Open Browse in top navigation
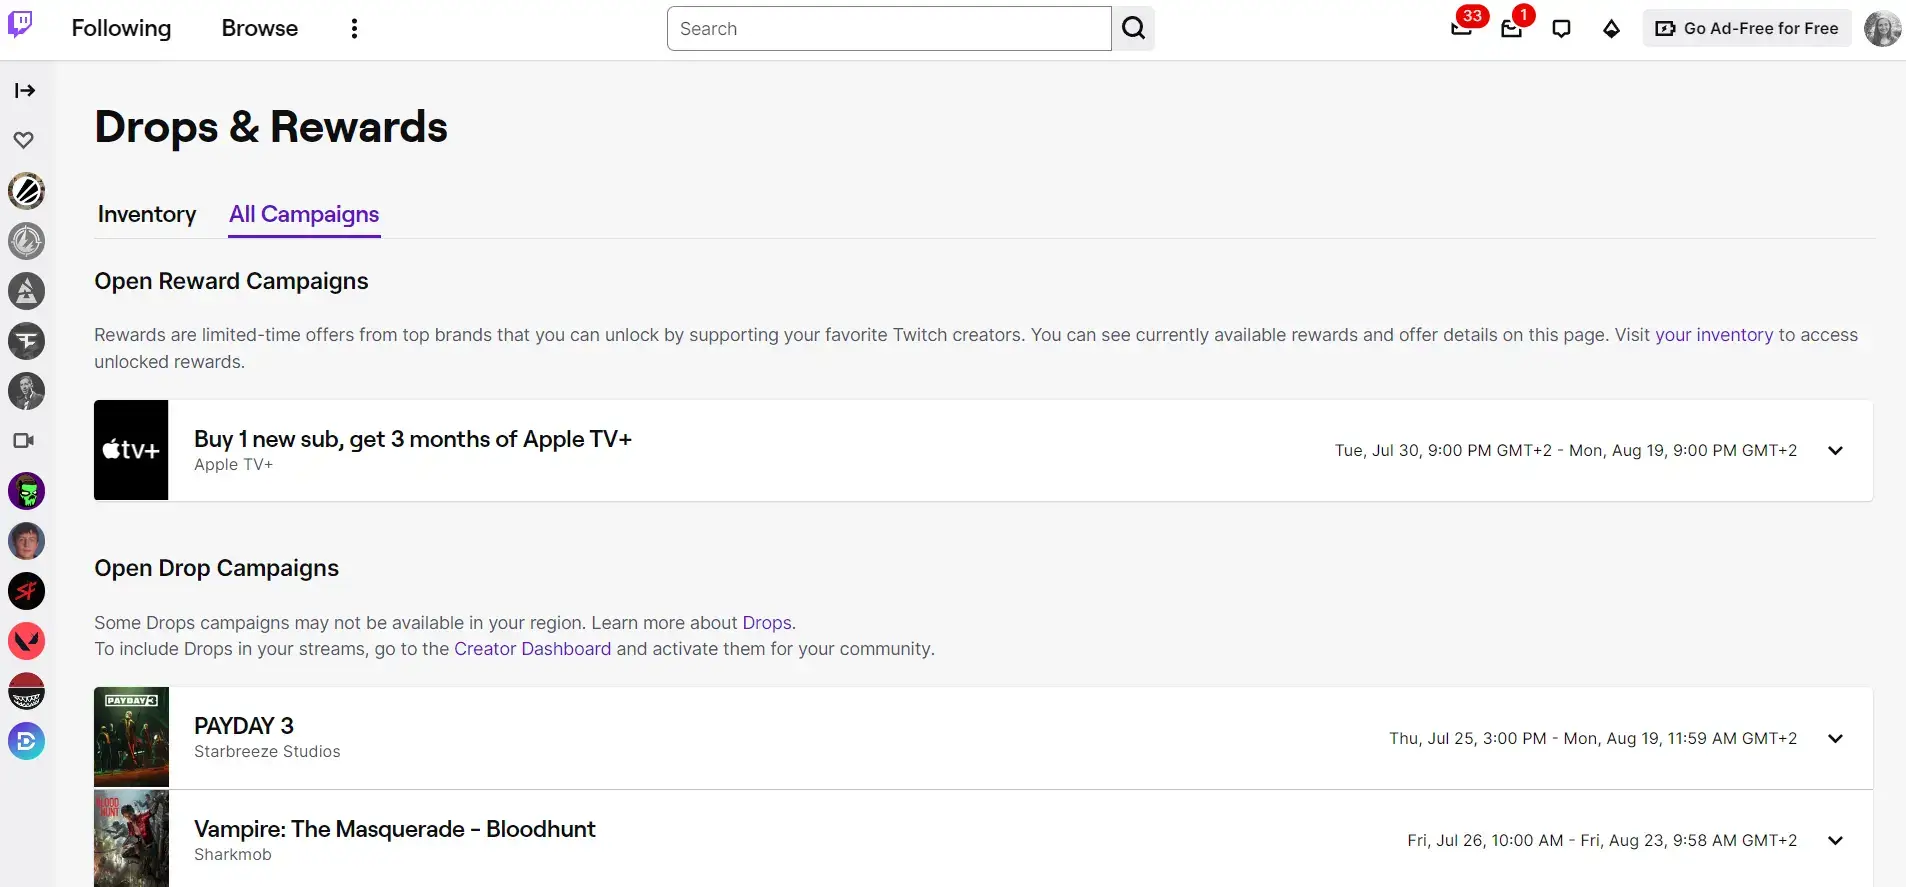This screenshot has height=887, width=1906. [x=260, y=28]
